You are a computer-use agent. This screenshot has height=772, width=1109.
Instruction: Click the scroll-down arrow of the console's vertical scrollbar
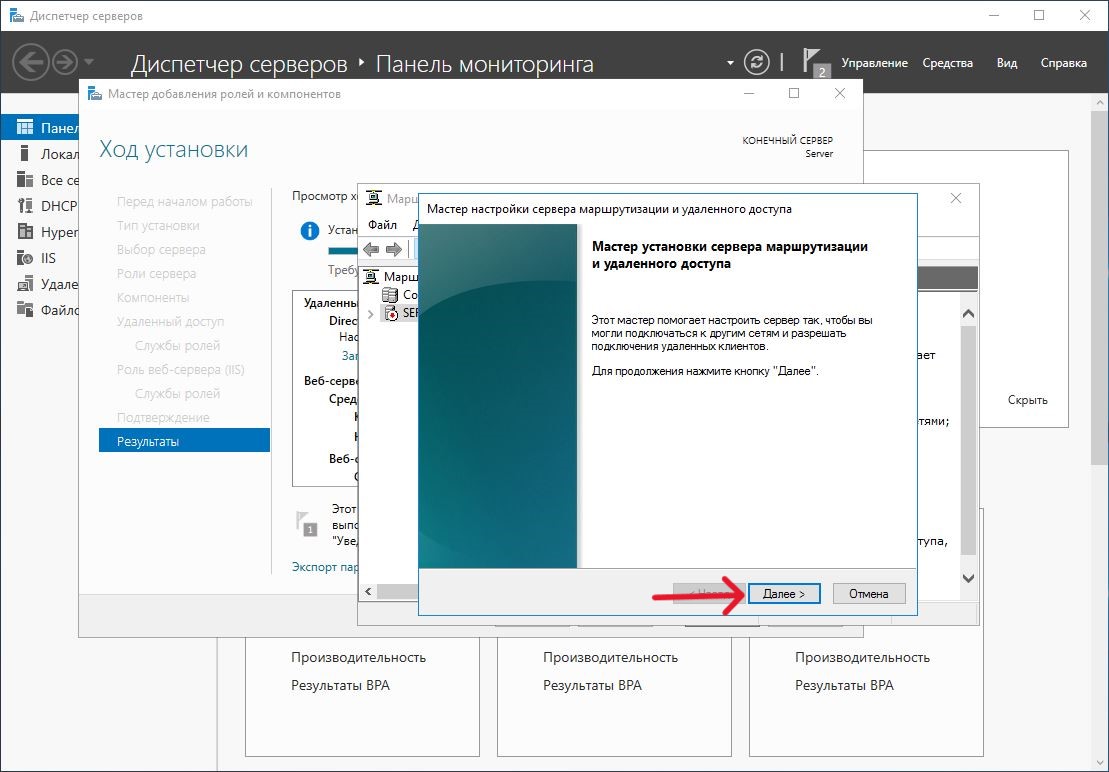point(968,578)
